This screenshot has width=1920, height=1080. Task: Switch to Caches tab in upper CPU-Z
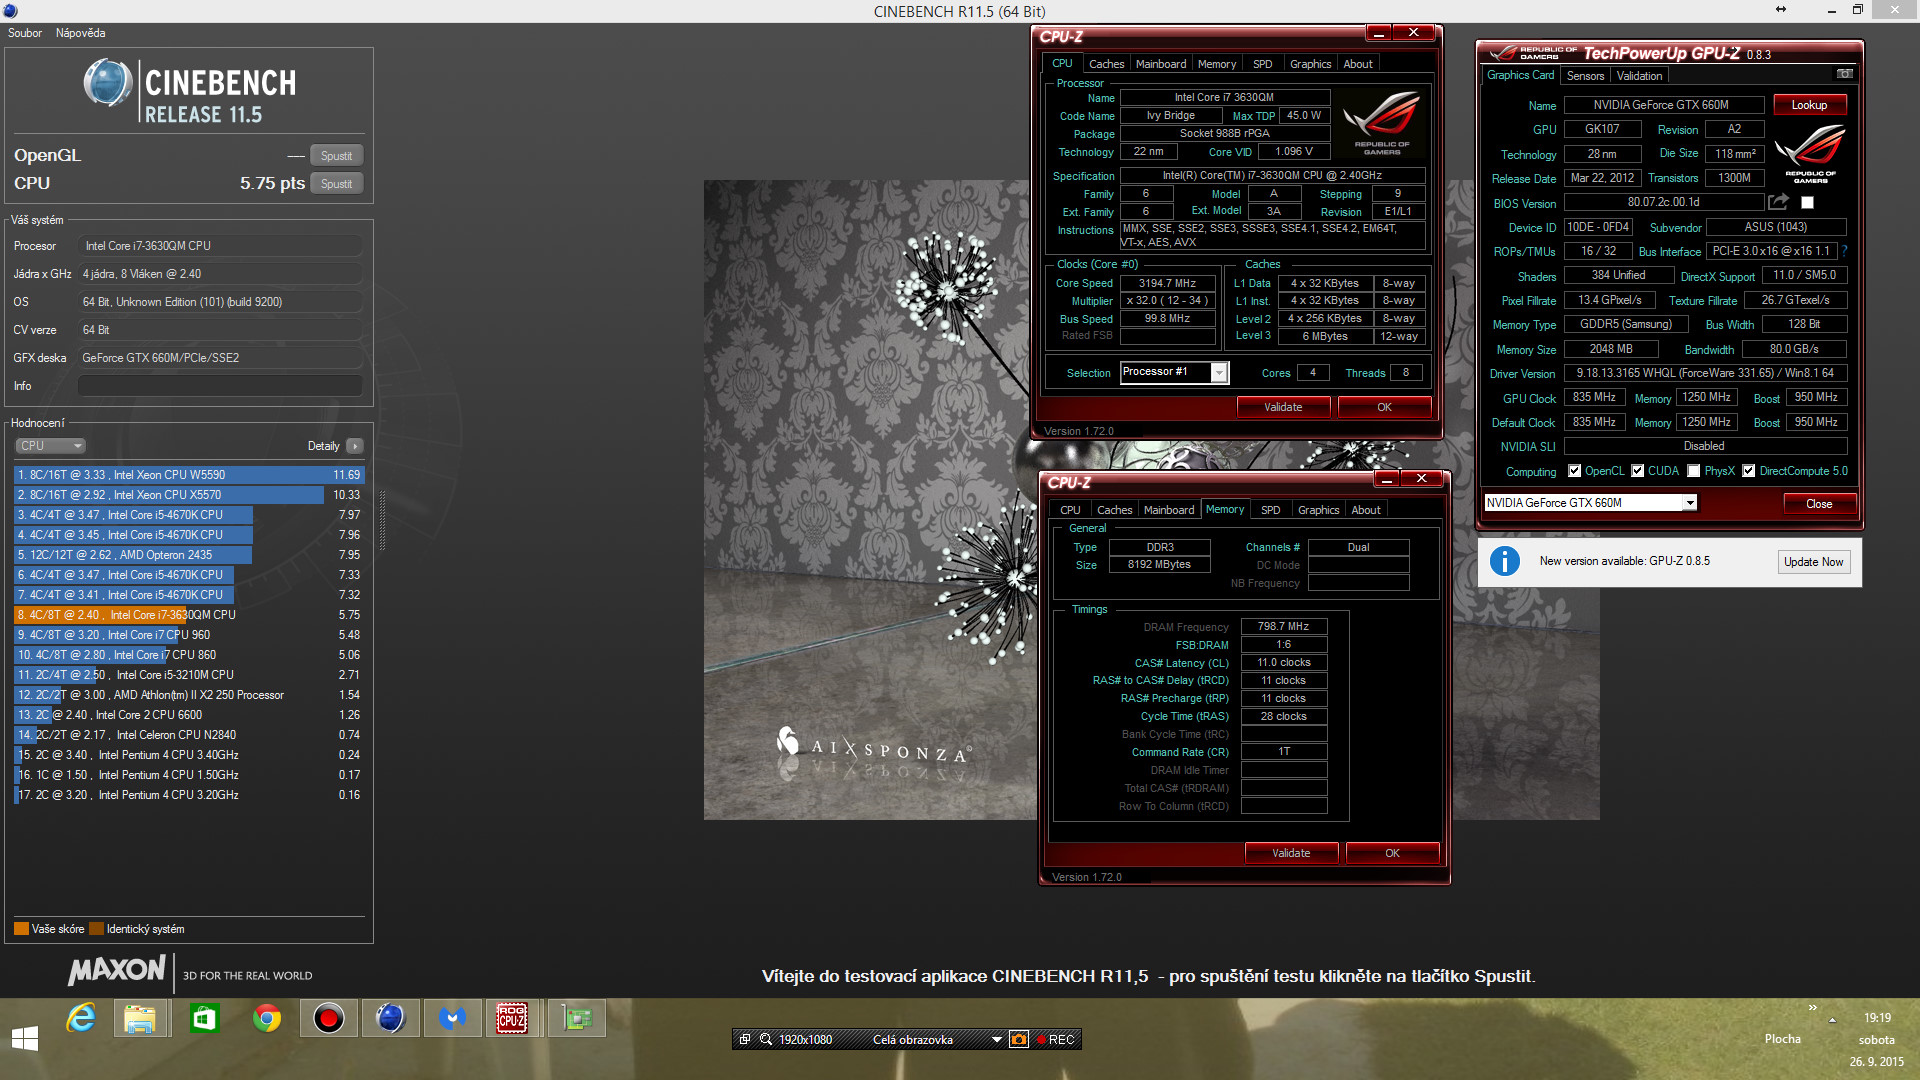1107,64
